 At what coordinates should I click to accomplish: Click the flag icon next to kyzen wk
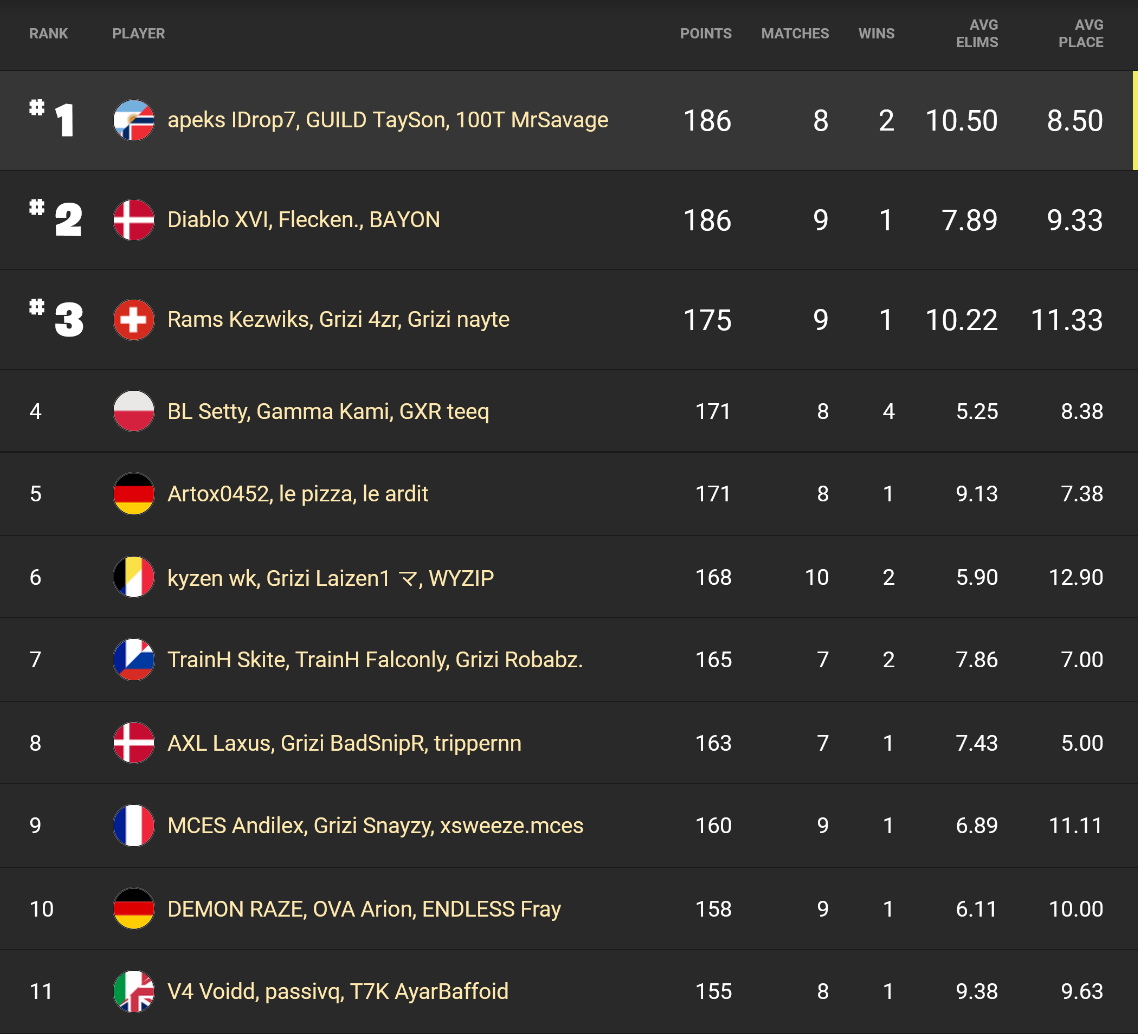pos(134,577)
